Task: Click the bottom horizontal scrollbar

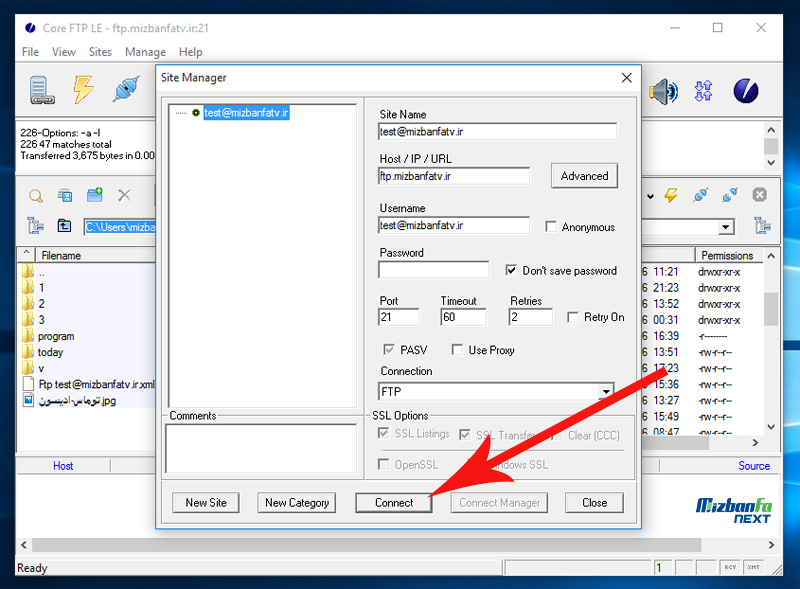Action: point(366,545)
